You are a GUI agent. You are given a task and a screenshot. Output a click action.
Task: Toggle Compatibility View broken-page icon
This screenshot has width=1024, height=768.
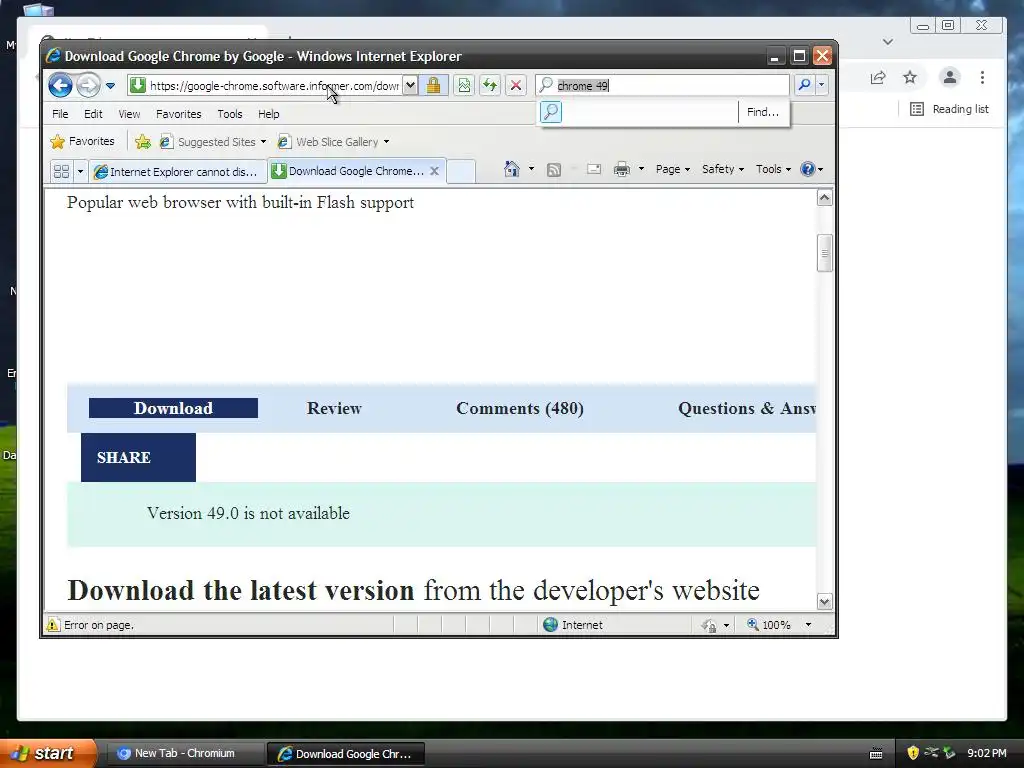point(464,85)
